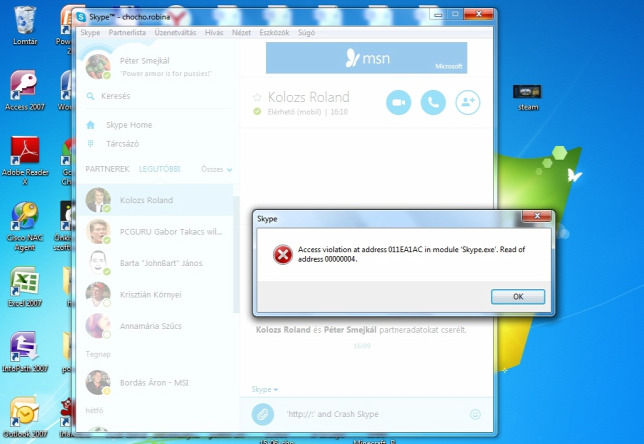The image size is (644, 444).
Task: Click Barta JohnBart János avatar
Action: [x=98, y=263]
